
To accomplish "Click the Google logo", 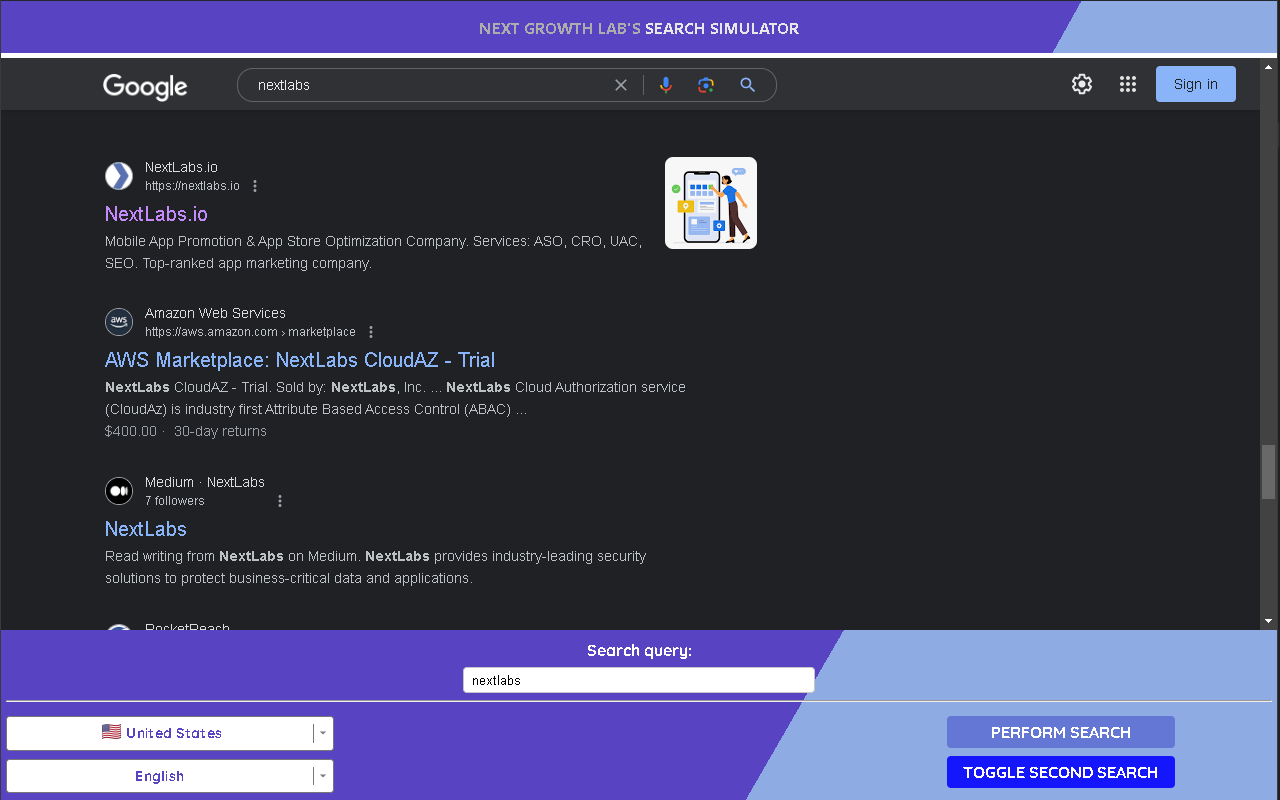I will point(144,87).
